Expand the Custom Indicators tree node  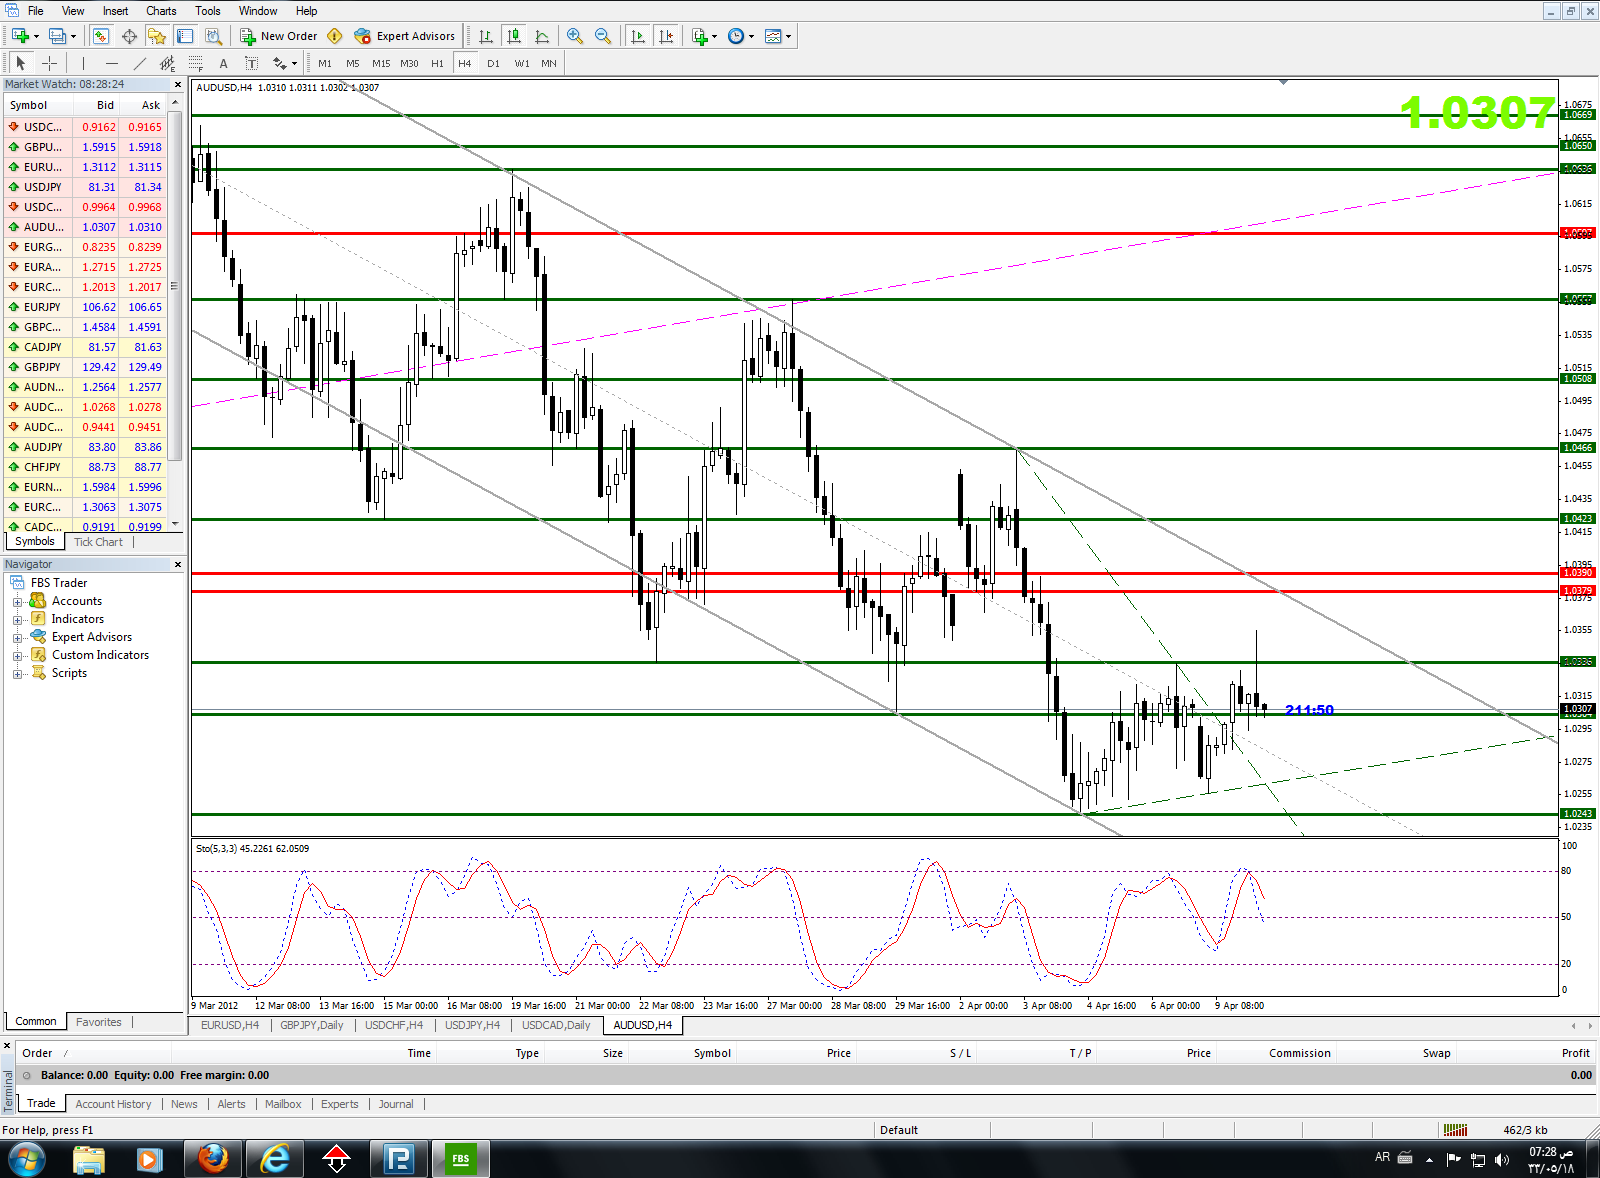(x=17, y=656)
